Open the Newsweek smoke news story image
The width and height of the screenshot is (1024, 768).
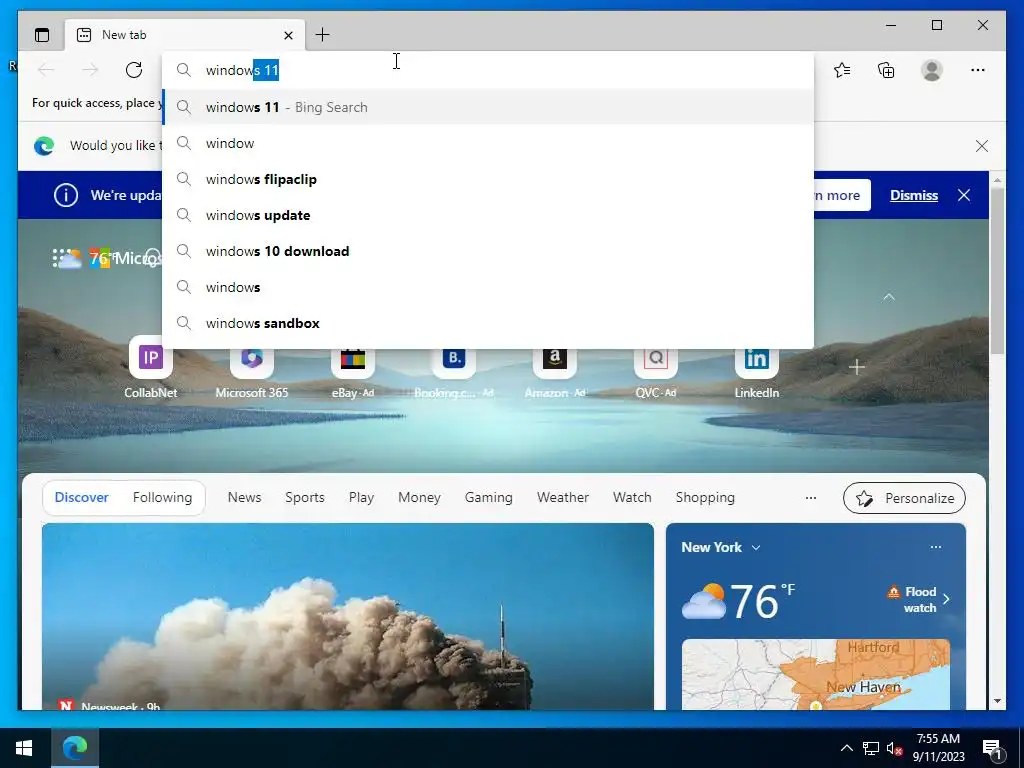tap(347, 616)
